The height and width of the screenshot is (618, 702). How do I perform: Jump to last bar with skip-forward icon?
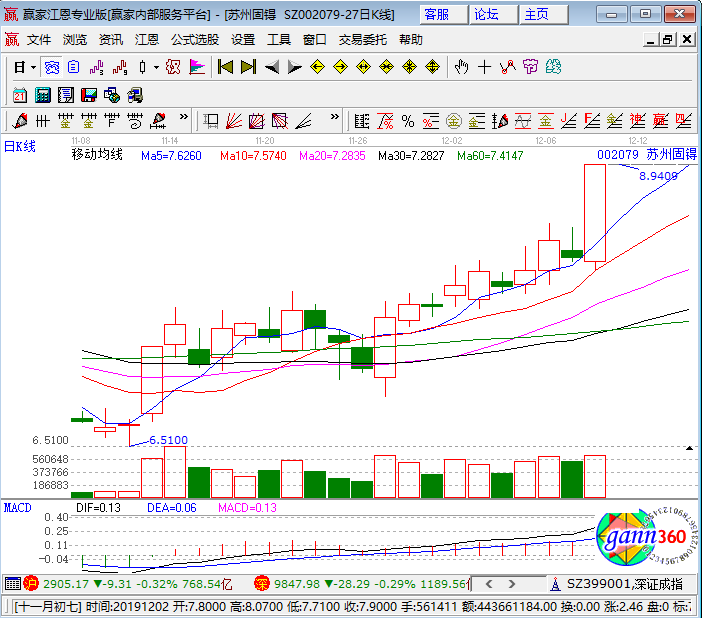tap(248, 67)
